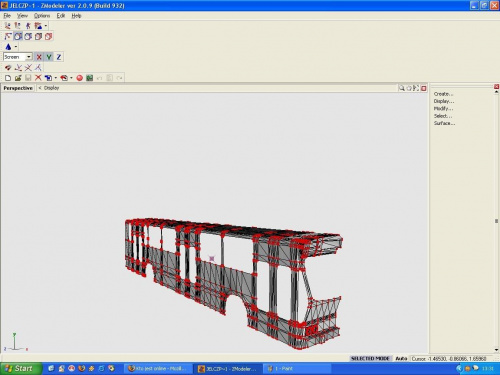Click the viewport zoom extents icon

pos(416,88)
